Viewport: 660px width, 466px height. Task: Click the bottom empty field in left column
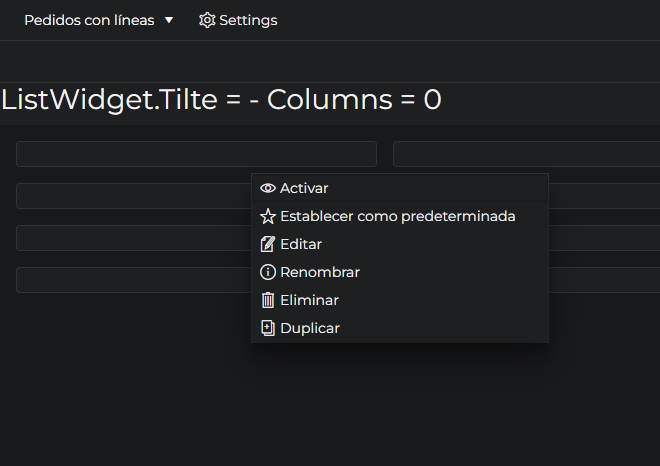pyautogui.click(x=132, y=280)
